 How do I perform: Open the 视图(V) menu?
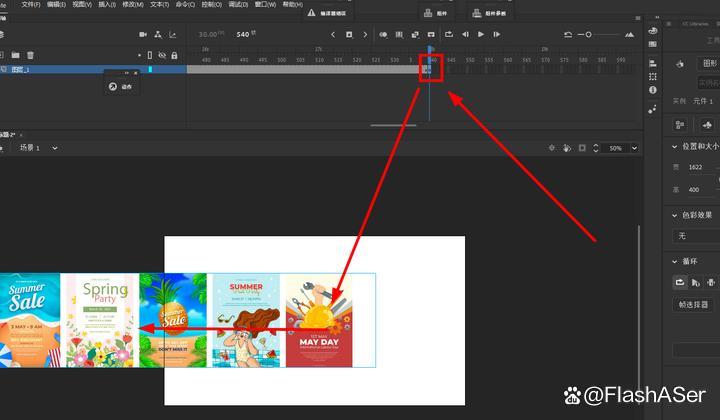[82, 4]
